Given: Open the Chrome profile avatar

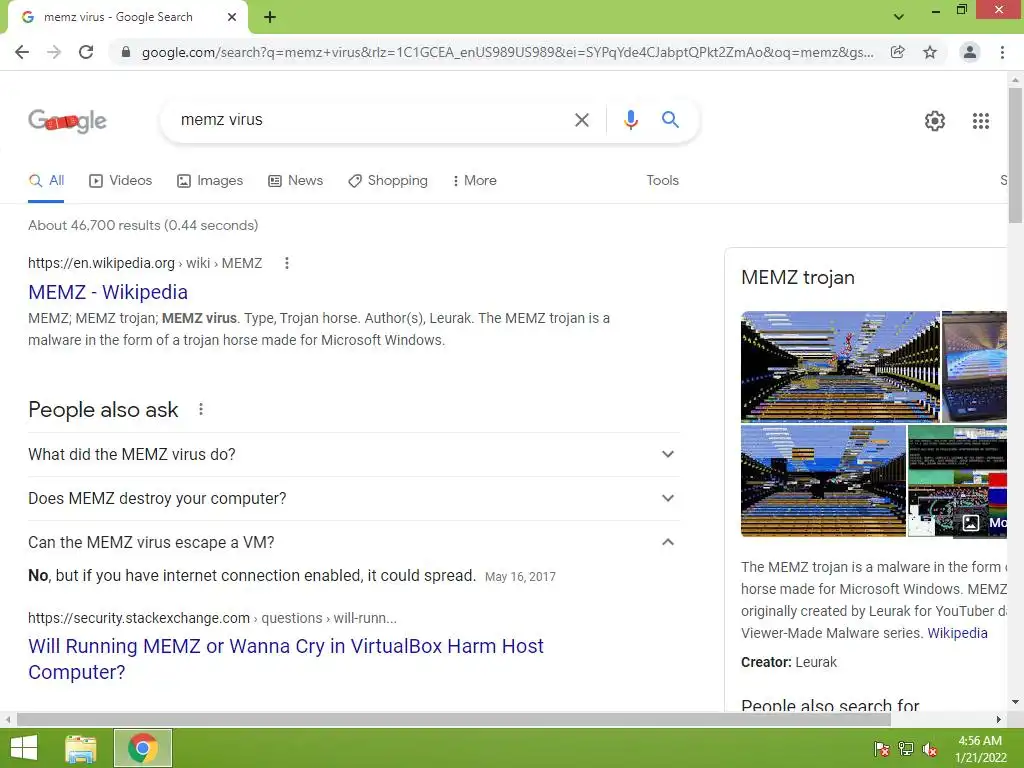Looking at the screenshot, I should 970,52.
